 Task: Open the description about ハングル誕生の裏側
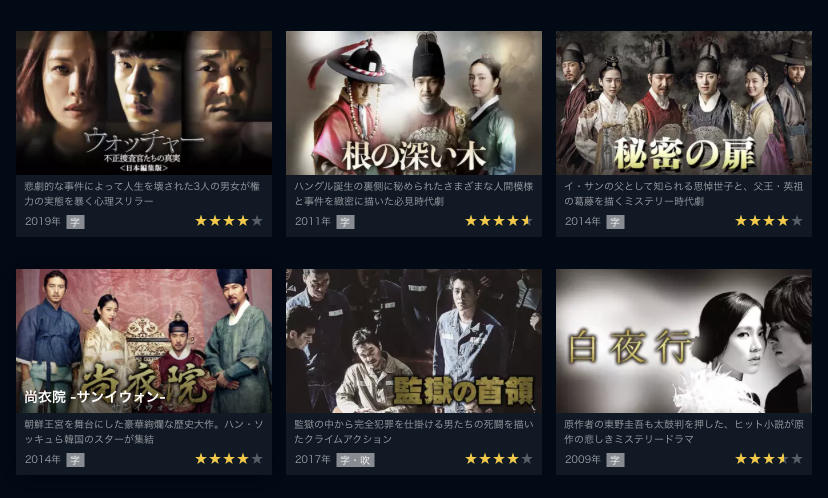coord(413,194)
